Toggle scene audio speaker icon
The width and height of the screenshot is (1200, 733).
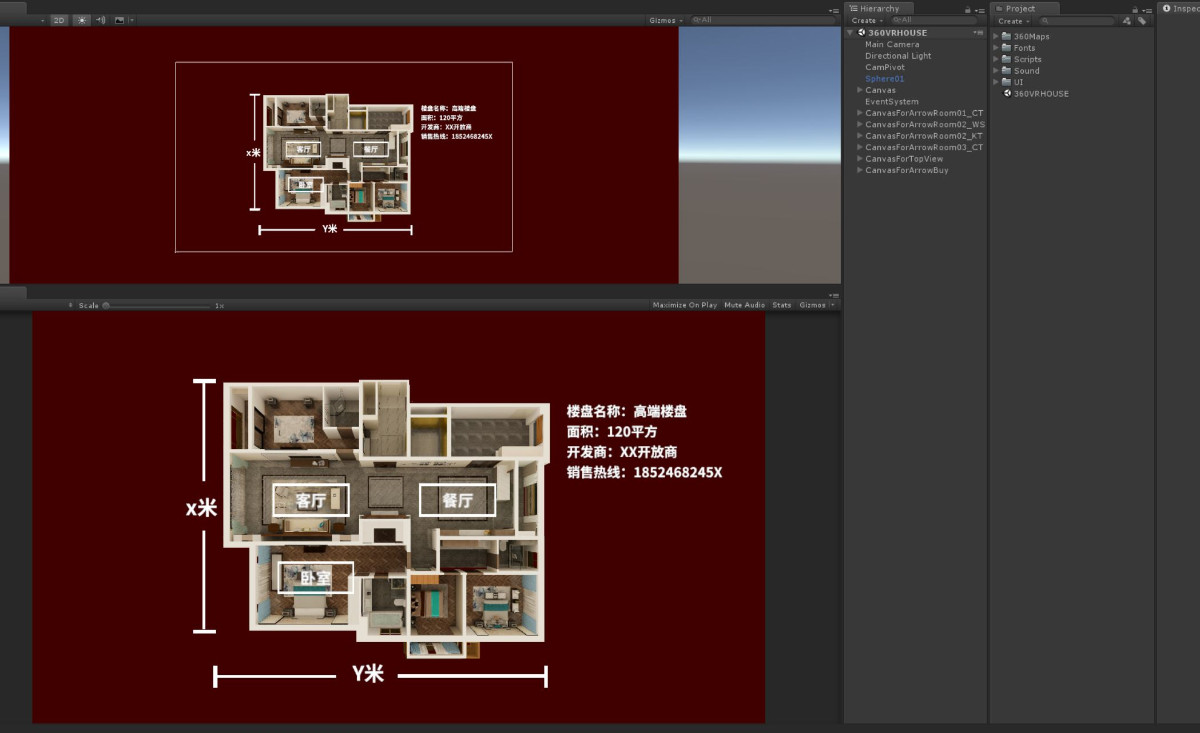pyautogui.click(x=100, y=20)
